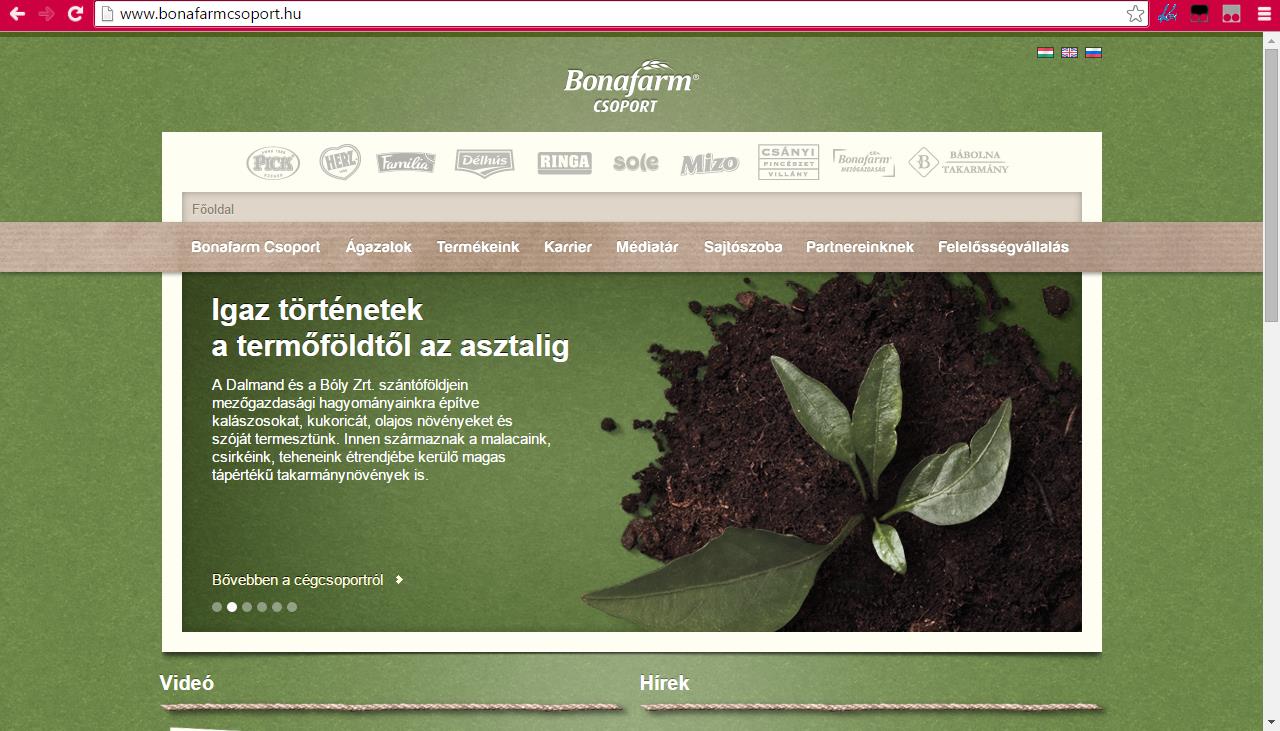Screen dimensions: 1280x731
Task: Select the first carousel dot
Action: tap(217, 607)
